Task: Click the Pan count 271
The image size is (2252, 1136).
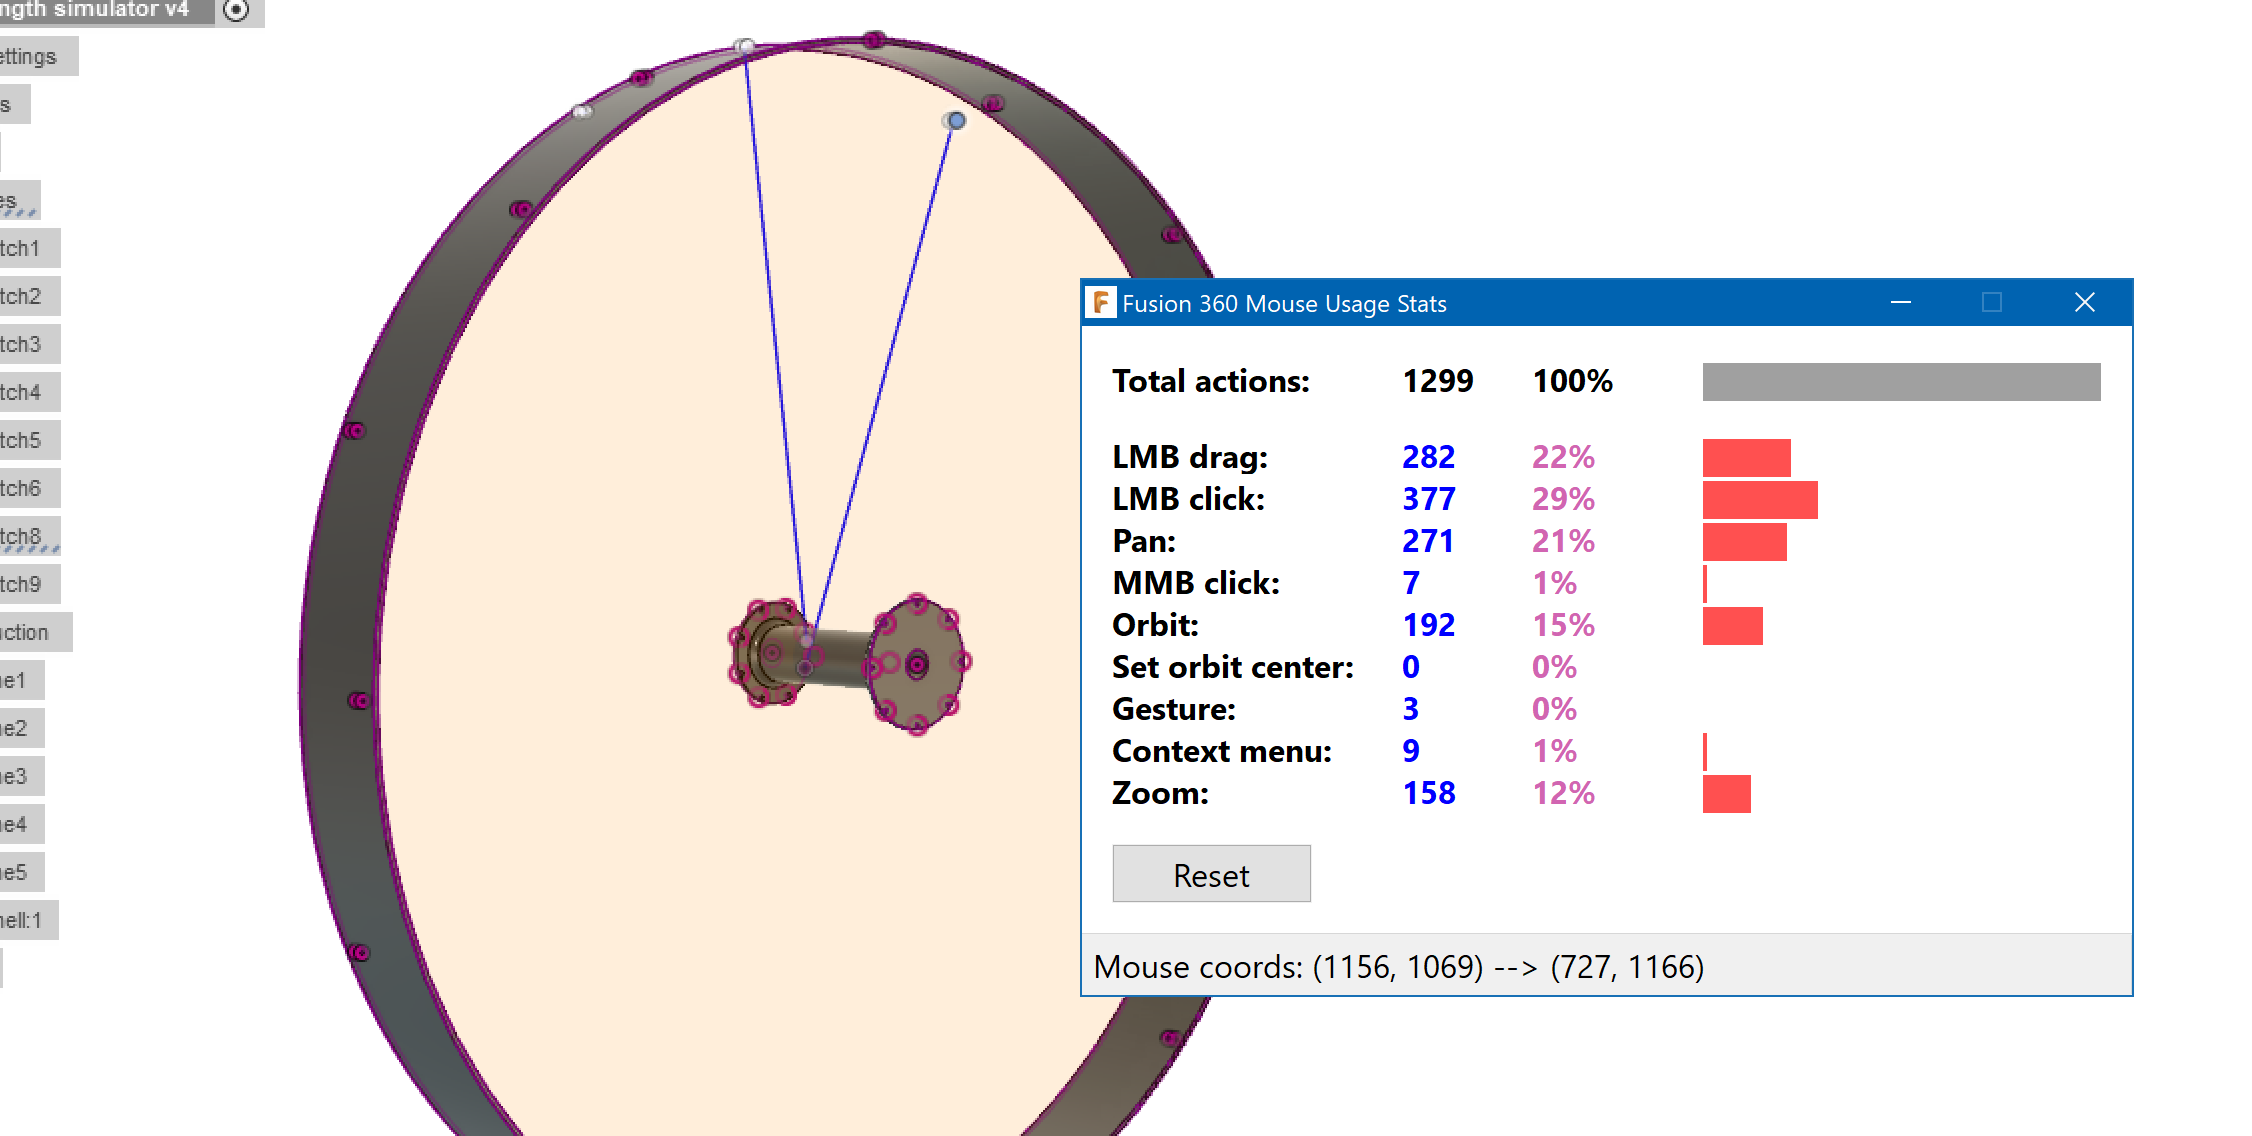Action: tap(1428, 541)
